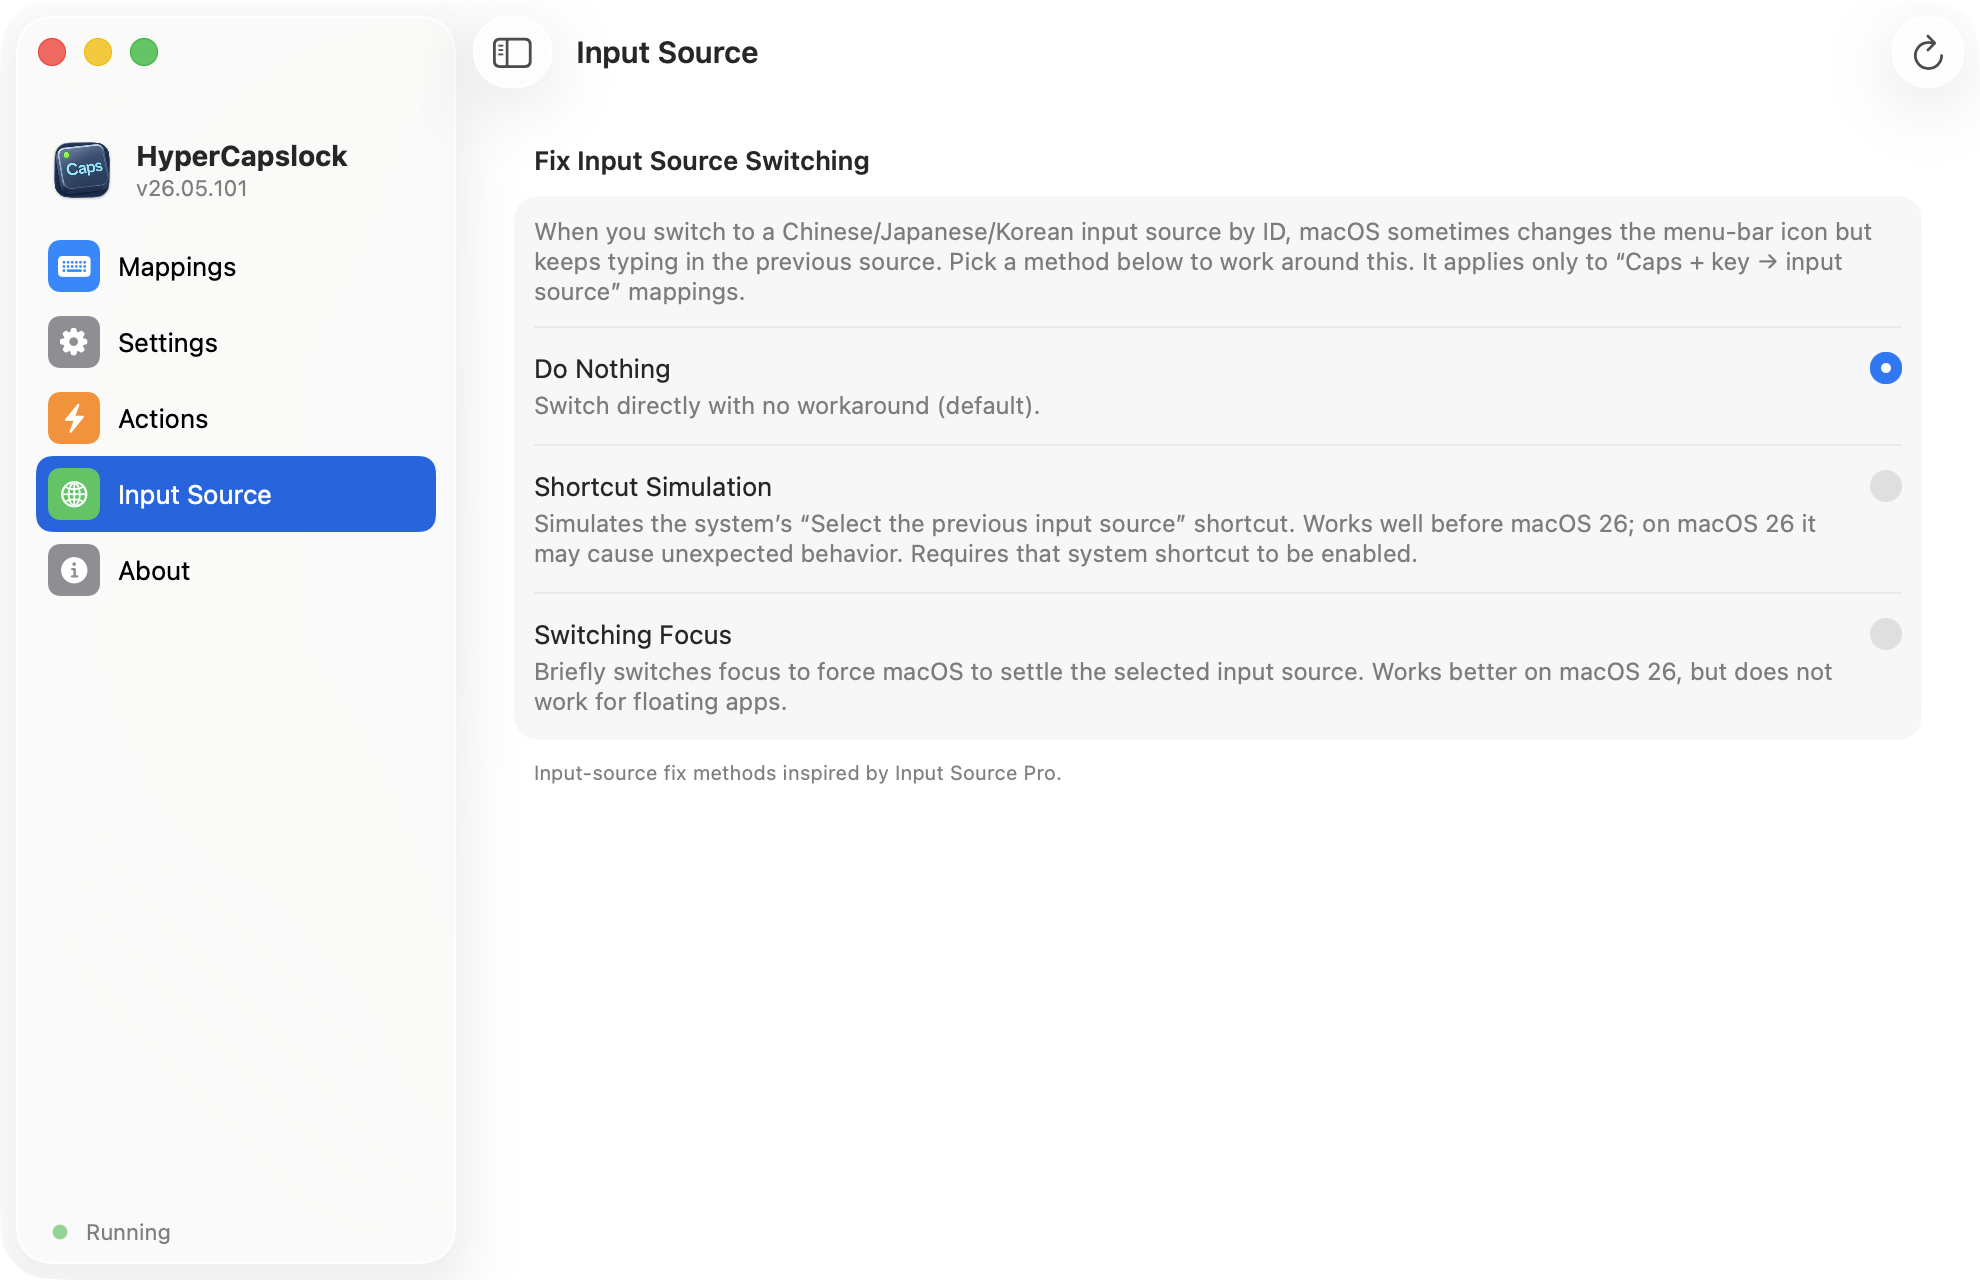Click the Input Source Pro credit text

(797, 773)
